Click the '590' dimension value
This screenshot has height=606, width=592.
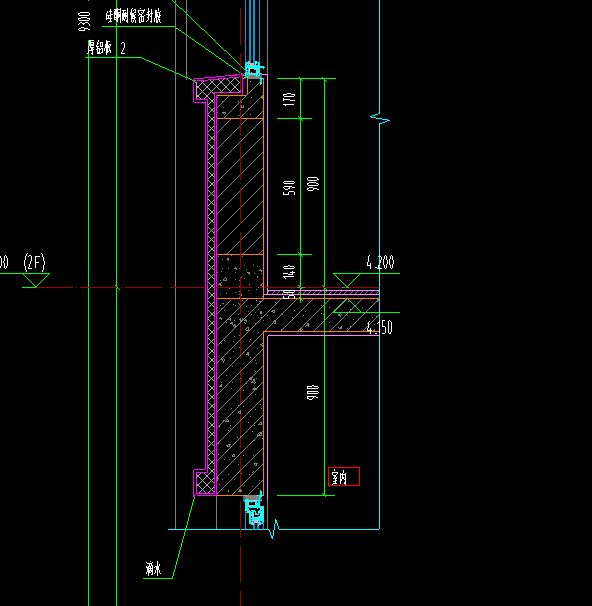click(x=289, y=188)
